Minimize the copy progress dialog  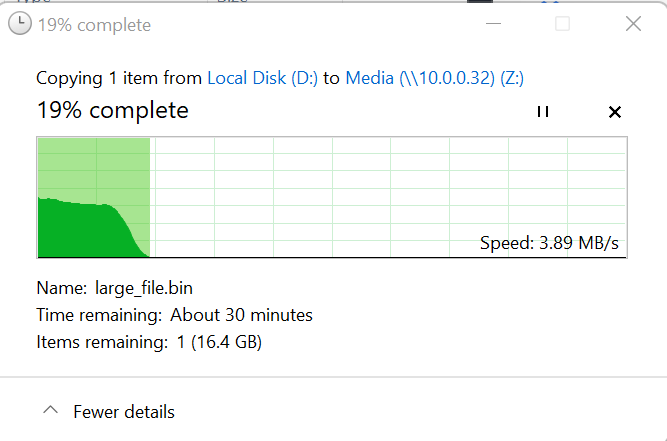(493, 24)
